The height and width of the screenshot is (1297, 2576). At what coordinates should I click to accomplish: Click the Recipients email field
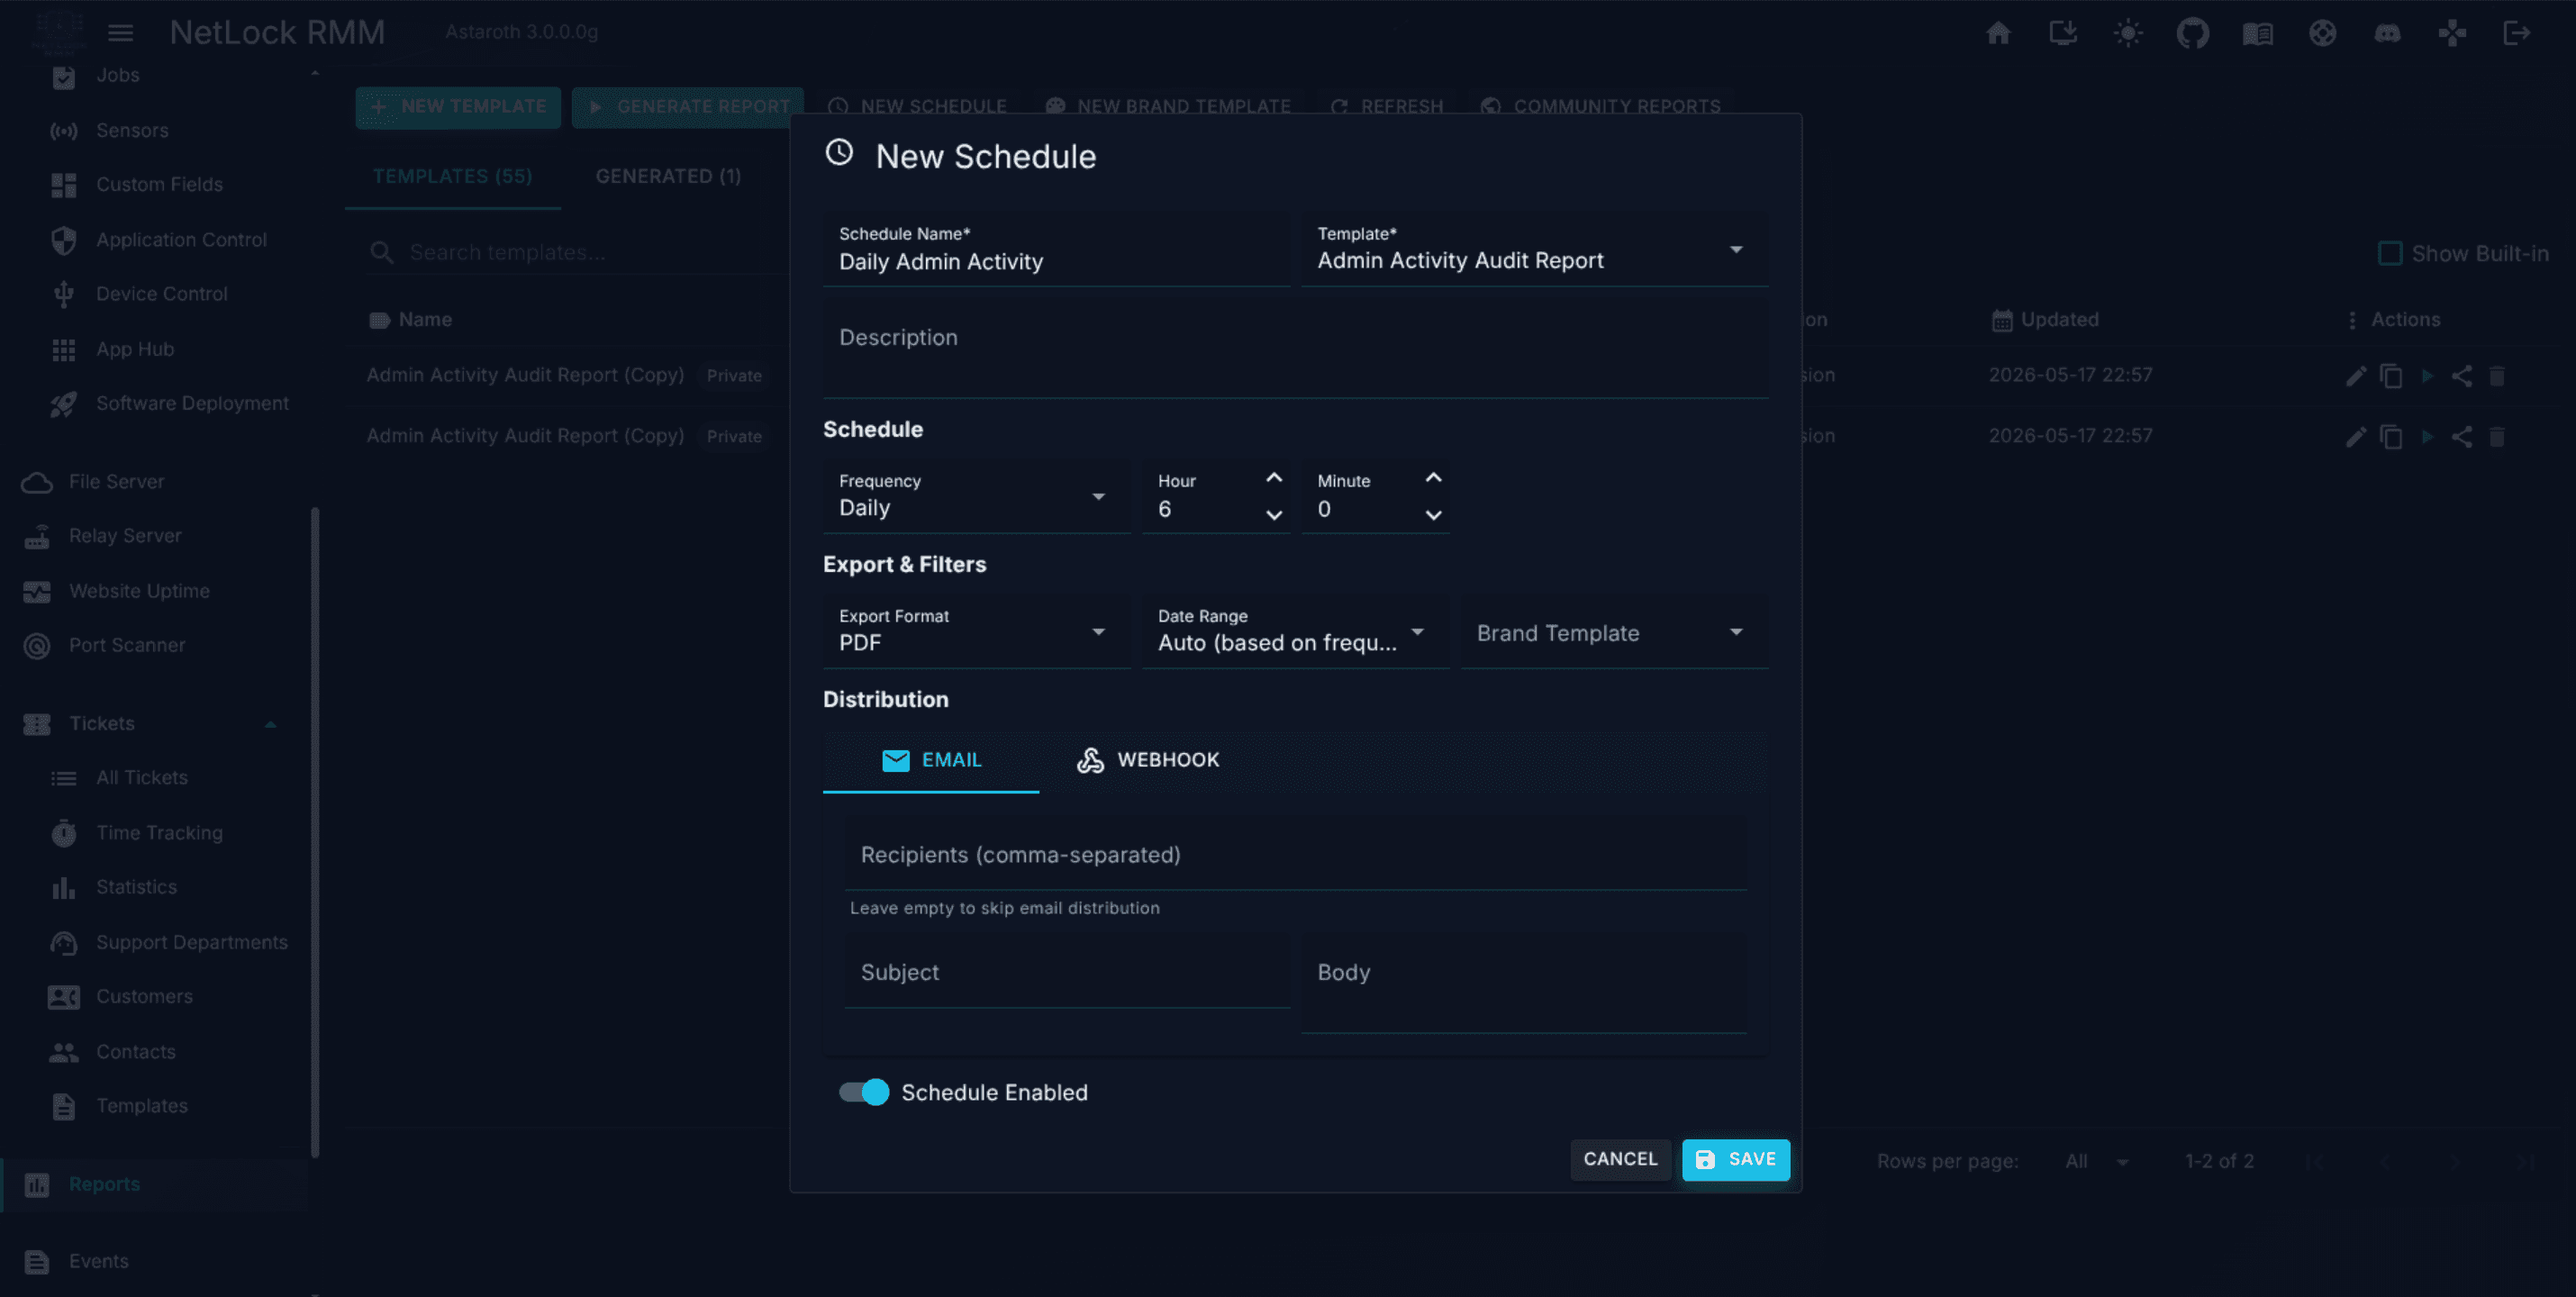pos(1295,854)
